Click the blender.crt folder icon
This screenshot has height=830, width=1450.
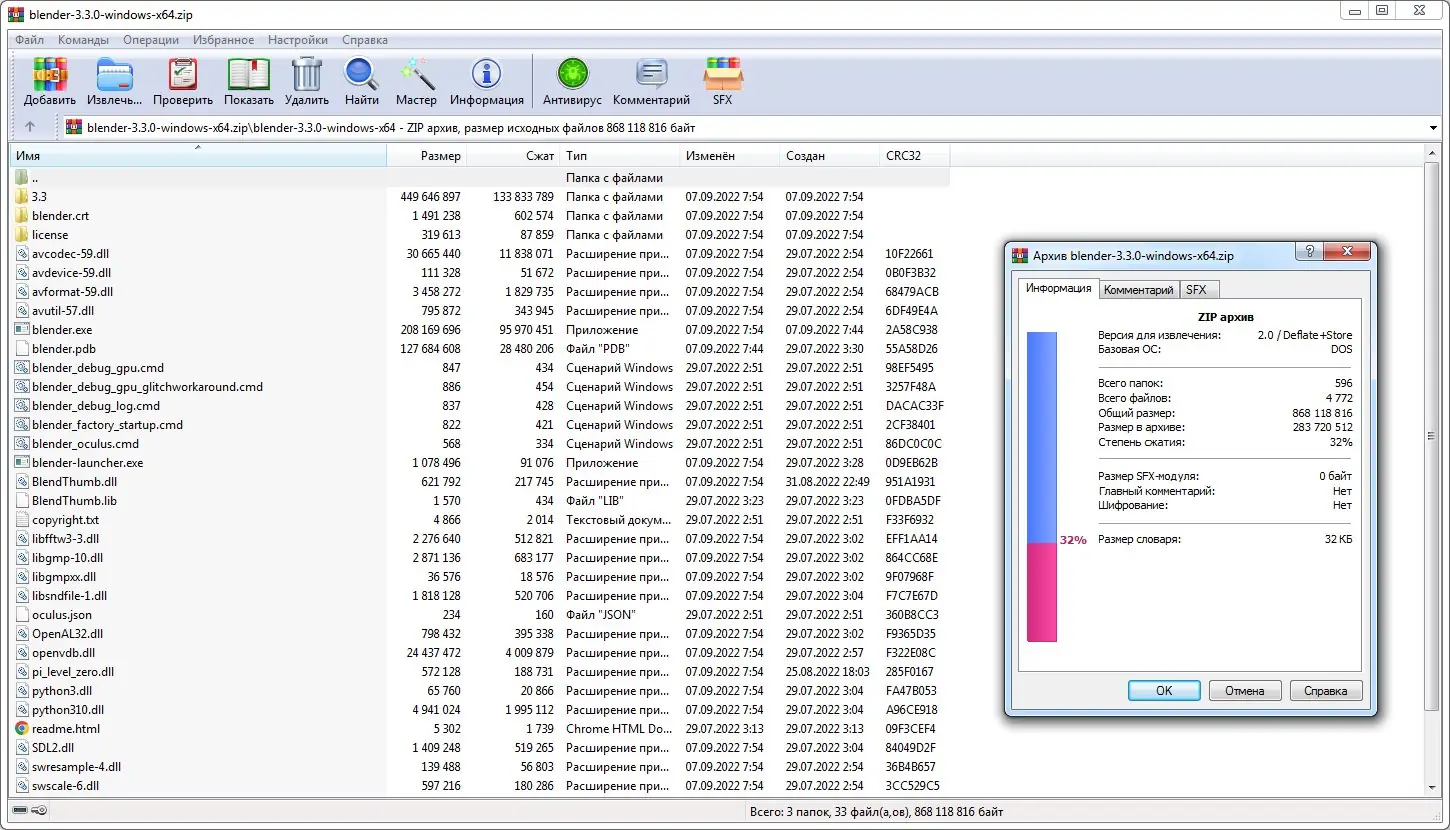tap(22, 216)
